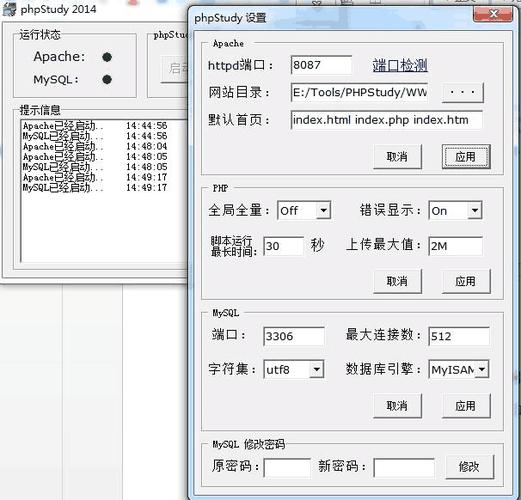
Task: Close the phpStudy 设置 dialog
Action: (493, 14)
